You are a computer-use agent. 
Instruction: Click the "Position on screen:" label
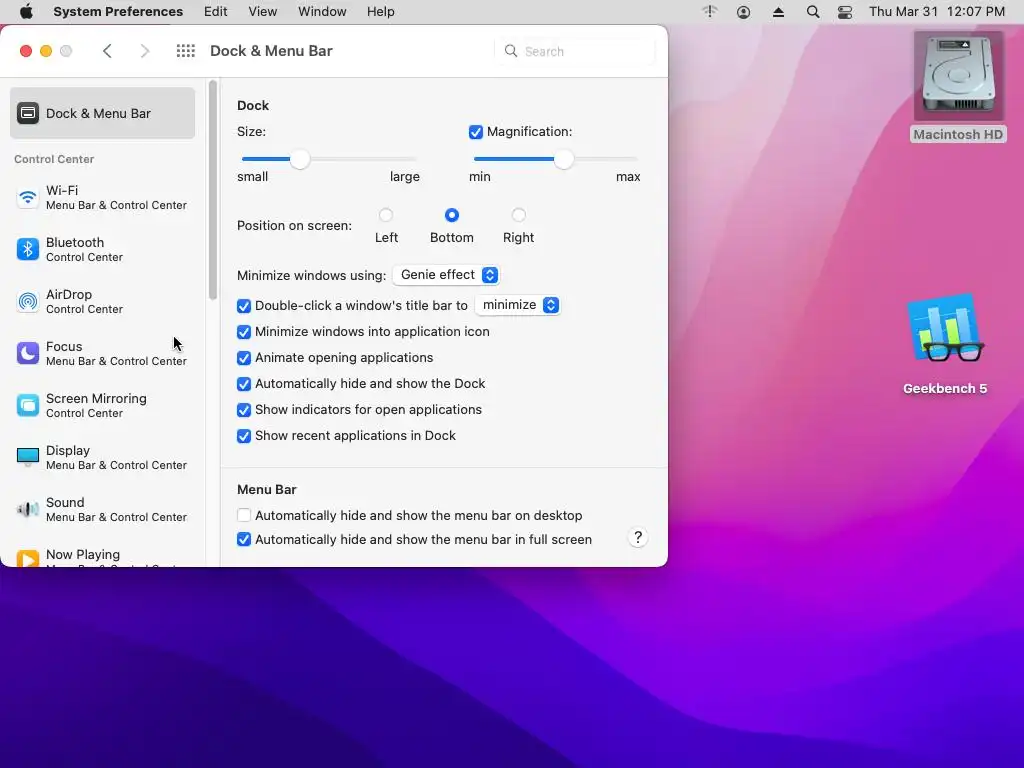(x=295, y=226)
